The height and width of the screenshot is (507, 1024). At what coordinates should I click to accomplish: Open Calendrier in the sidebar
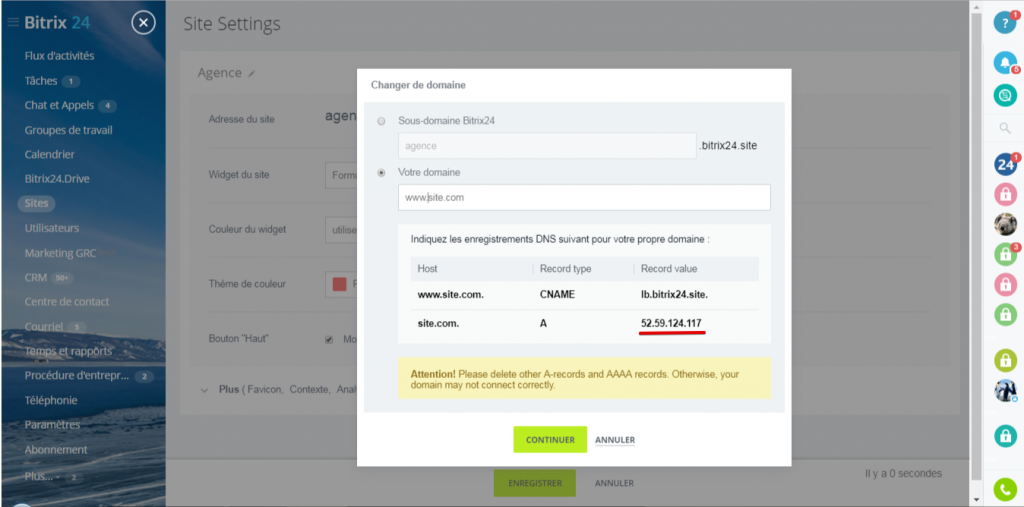coord(50,155)
